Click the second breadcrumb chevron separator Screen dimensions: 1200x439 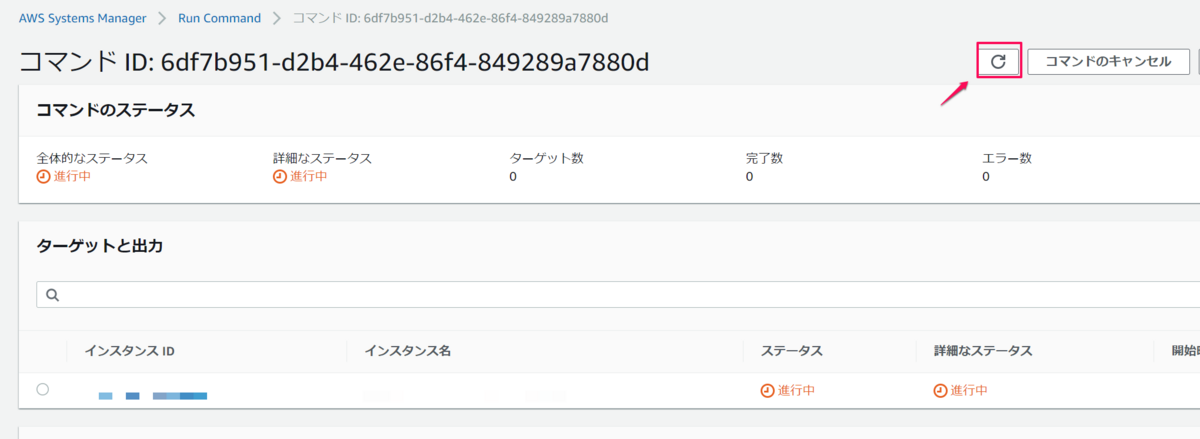click(x=277, y=18)
